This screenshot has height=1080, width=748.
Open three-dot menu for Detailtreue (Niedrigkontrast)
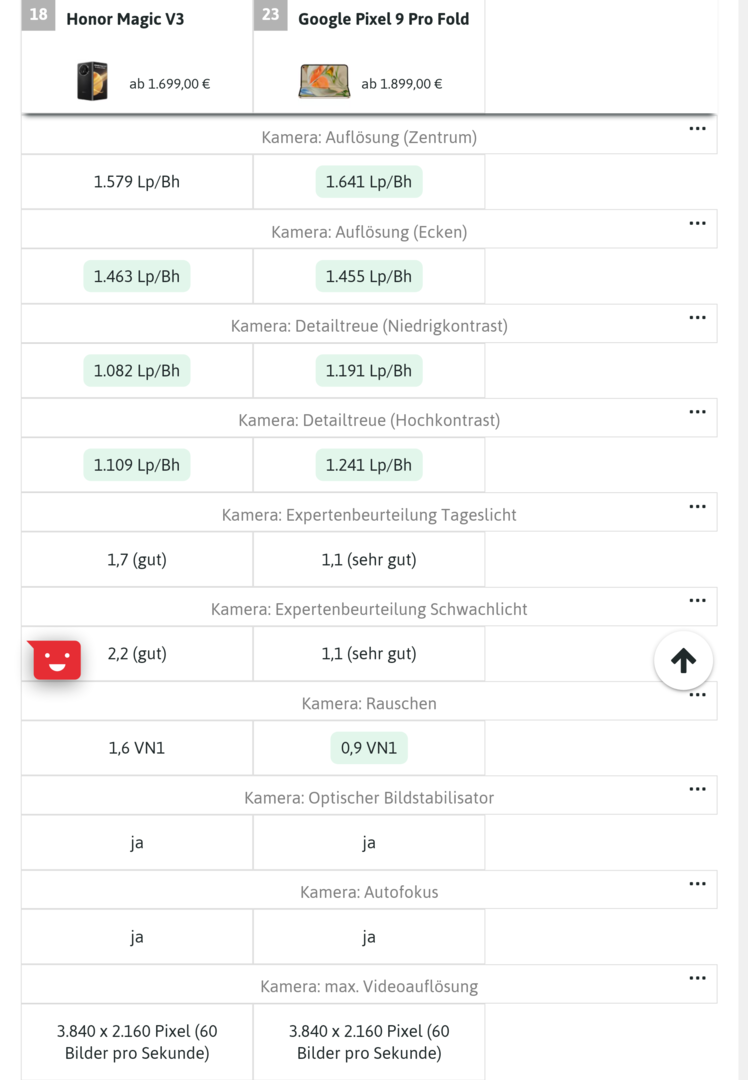coord(697,318)
